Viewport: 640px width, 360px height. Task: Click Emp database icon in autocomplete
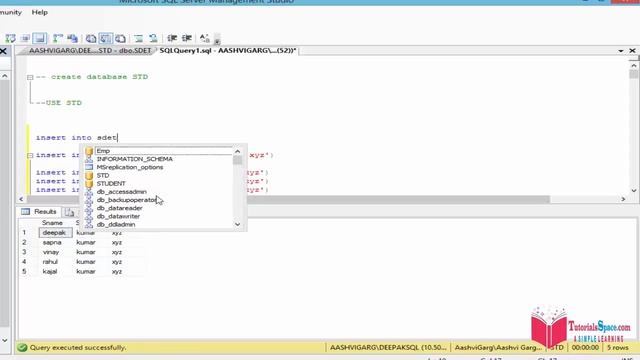click(x=89, y=151)
